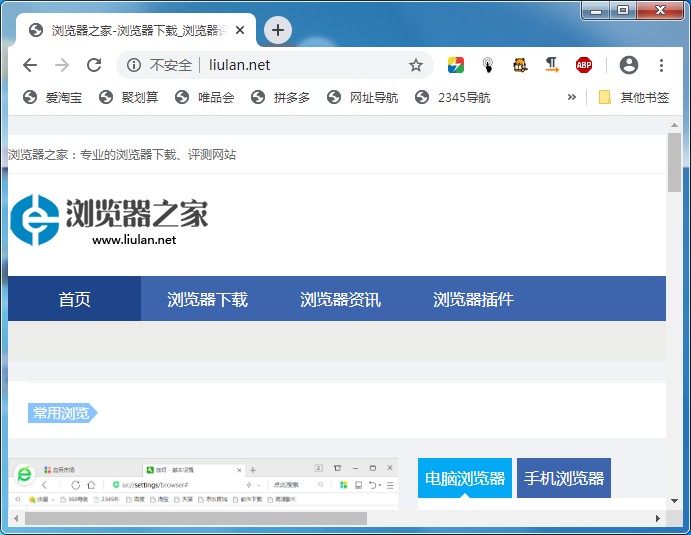The image size is (691, 535).
Task: Open the 浏览器插件 navigation item
Action: (x=473, y=299)
